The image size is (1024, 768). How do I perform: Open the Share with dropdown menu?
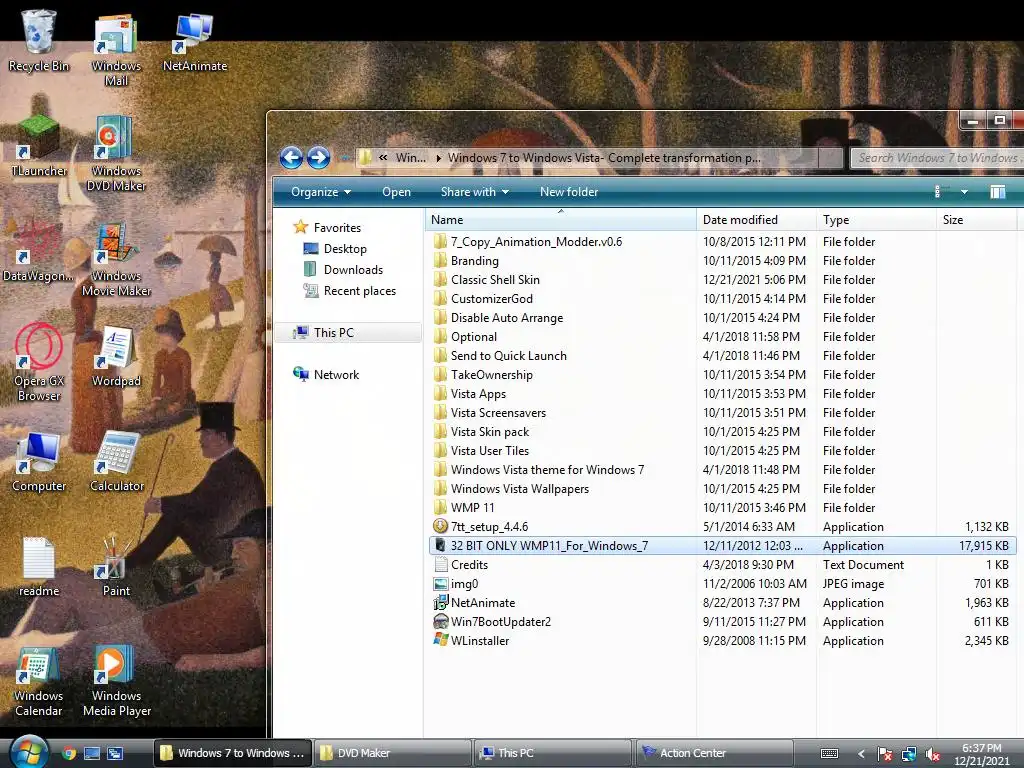coord(474,191)
